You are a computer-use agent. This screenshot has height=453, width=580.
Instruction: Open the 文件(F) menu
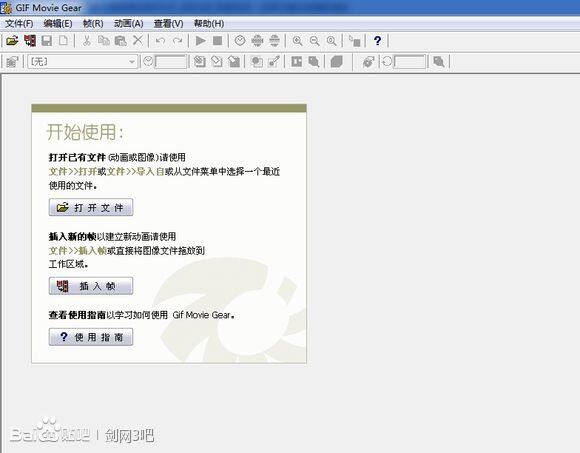click(19, 24)
